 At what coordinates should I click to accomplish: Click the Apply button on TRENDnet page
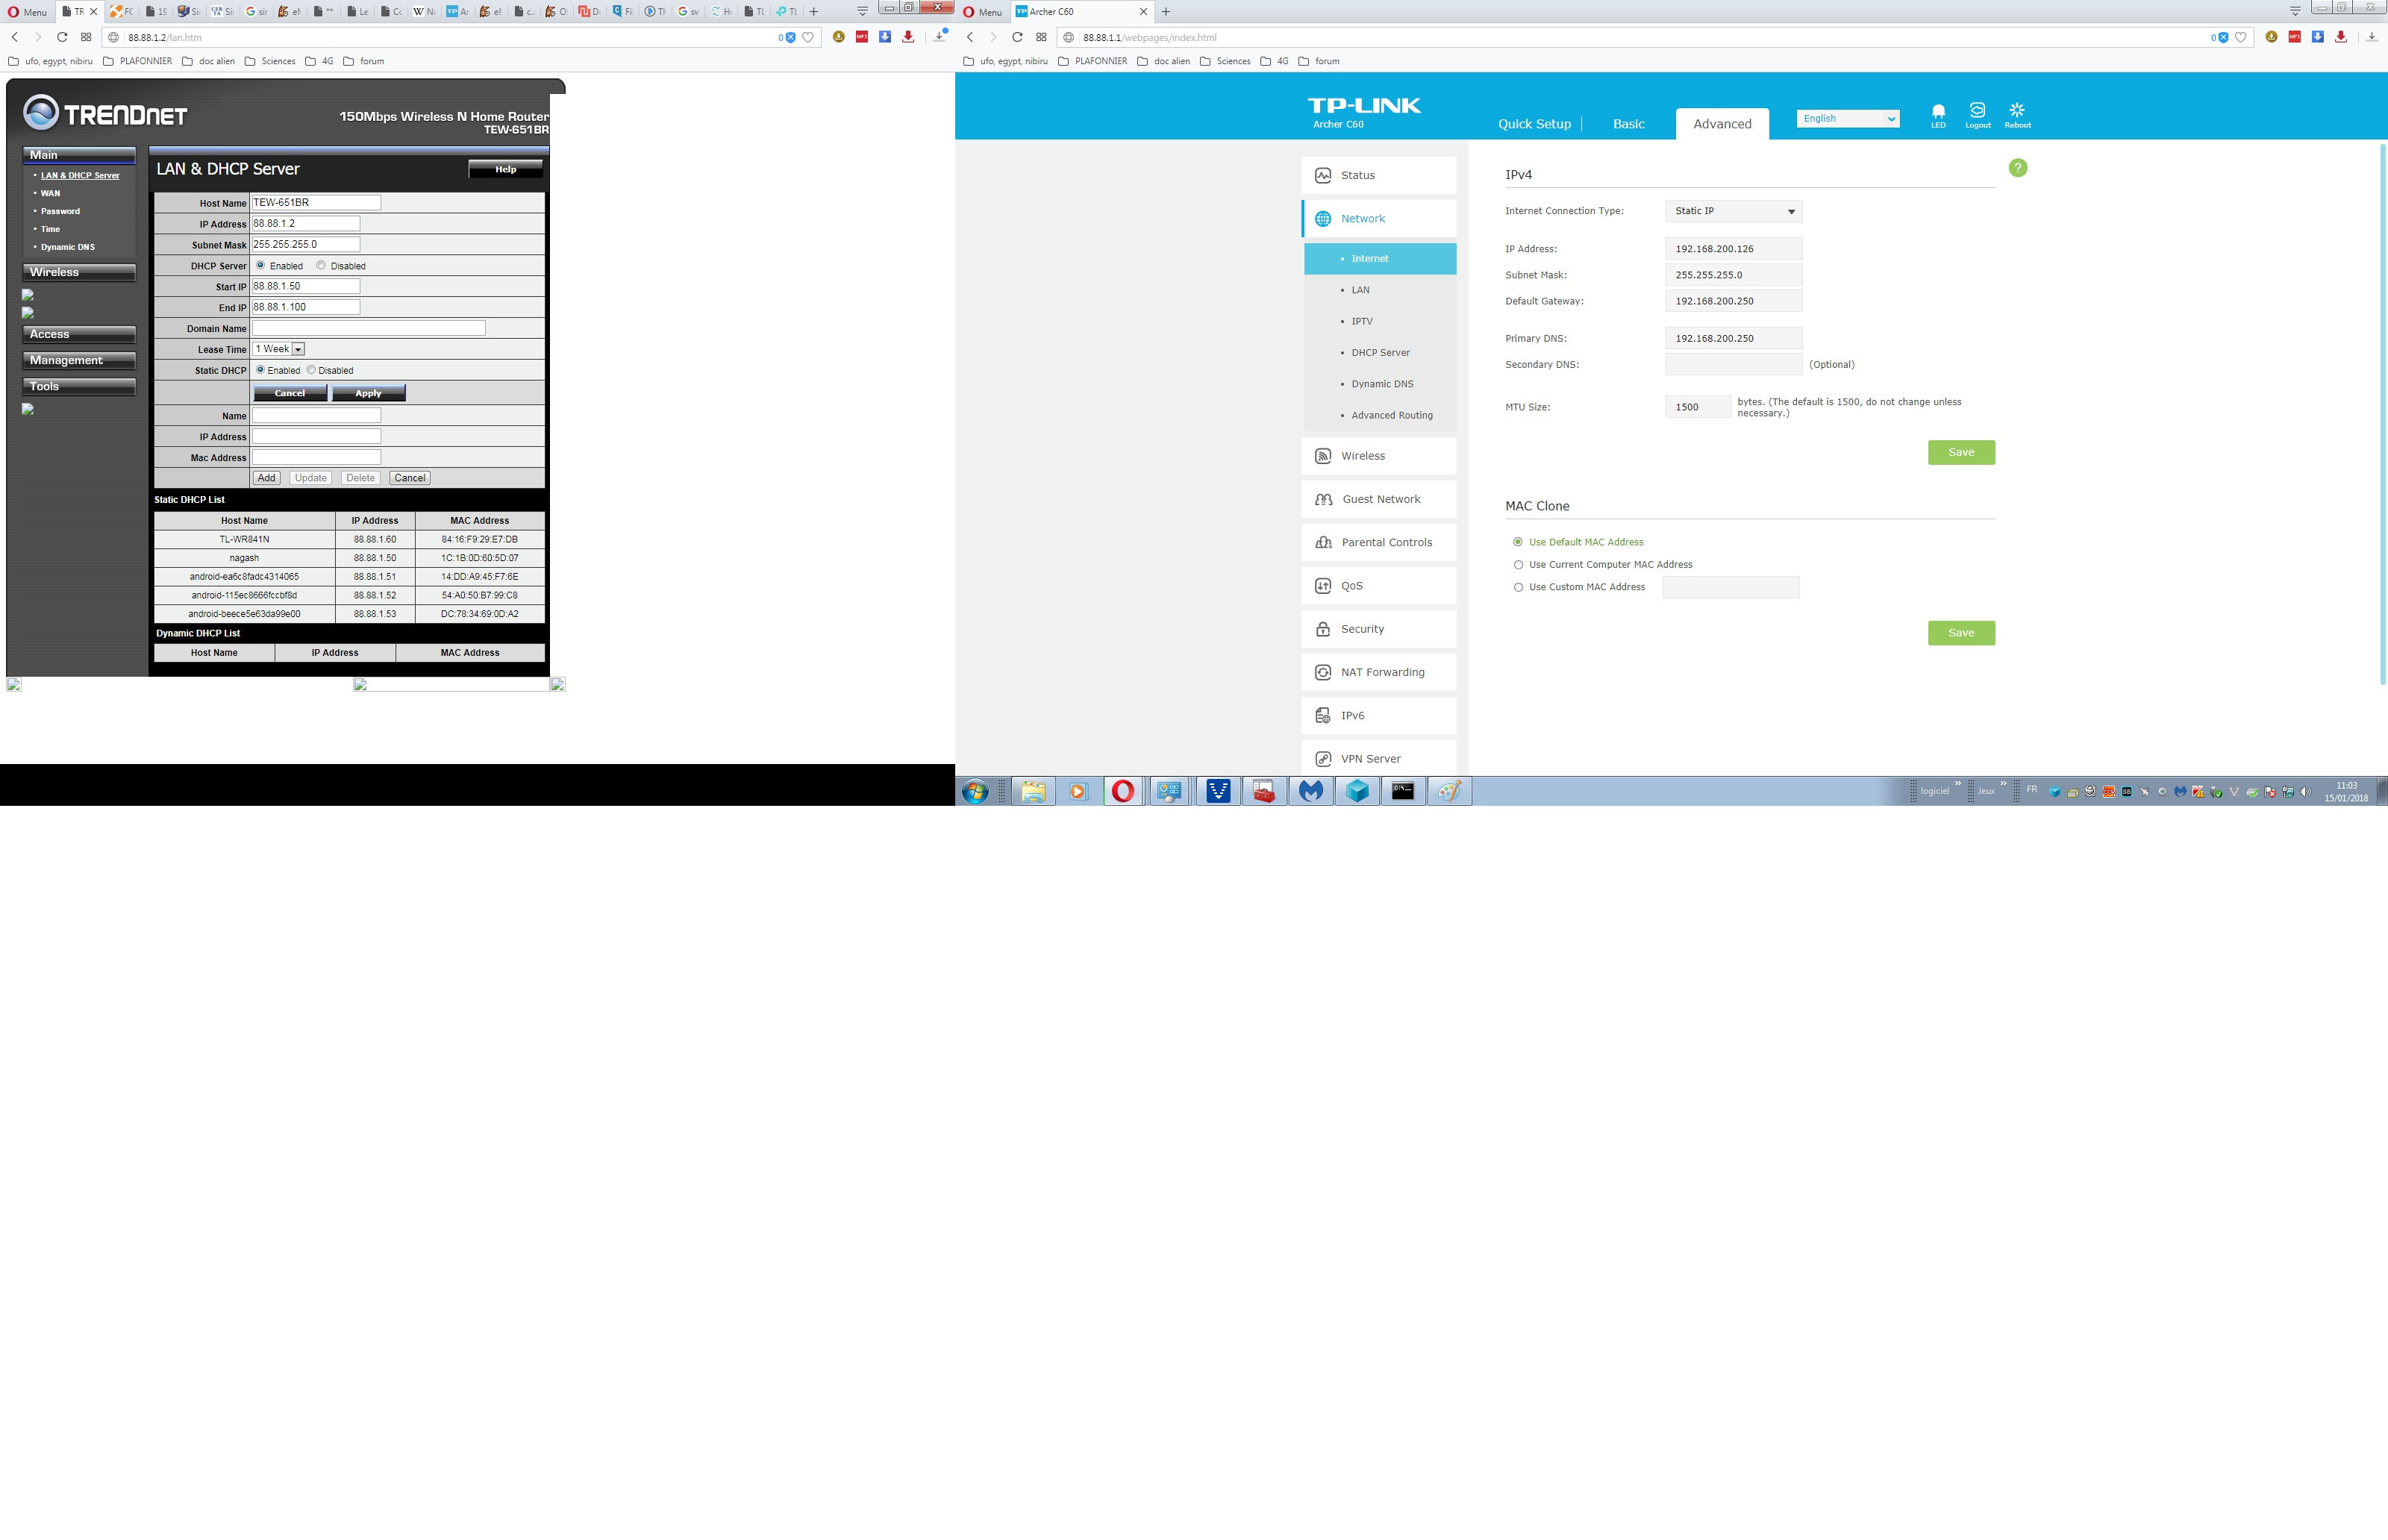368,393
